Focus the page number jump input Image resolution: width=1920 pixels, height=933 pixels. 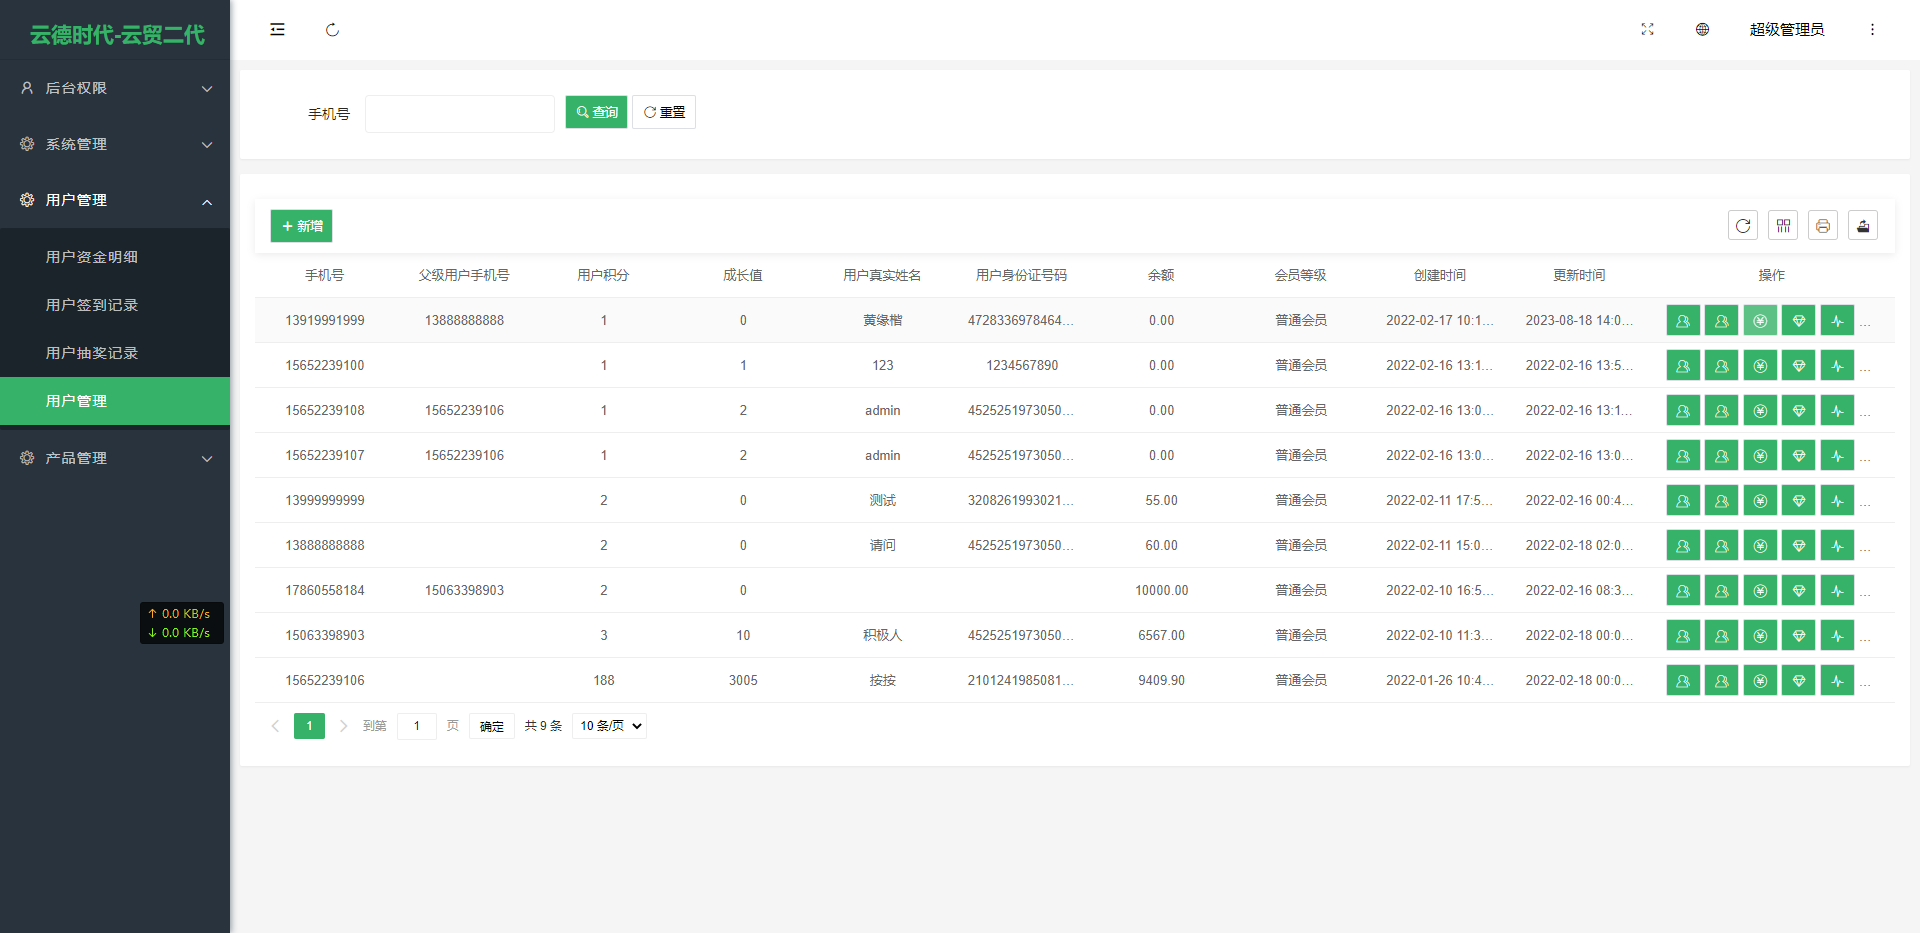[417, 726]
